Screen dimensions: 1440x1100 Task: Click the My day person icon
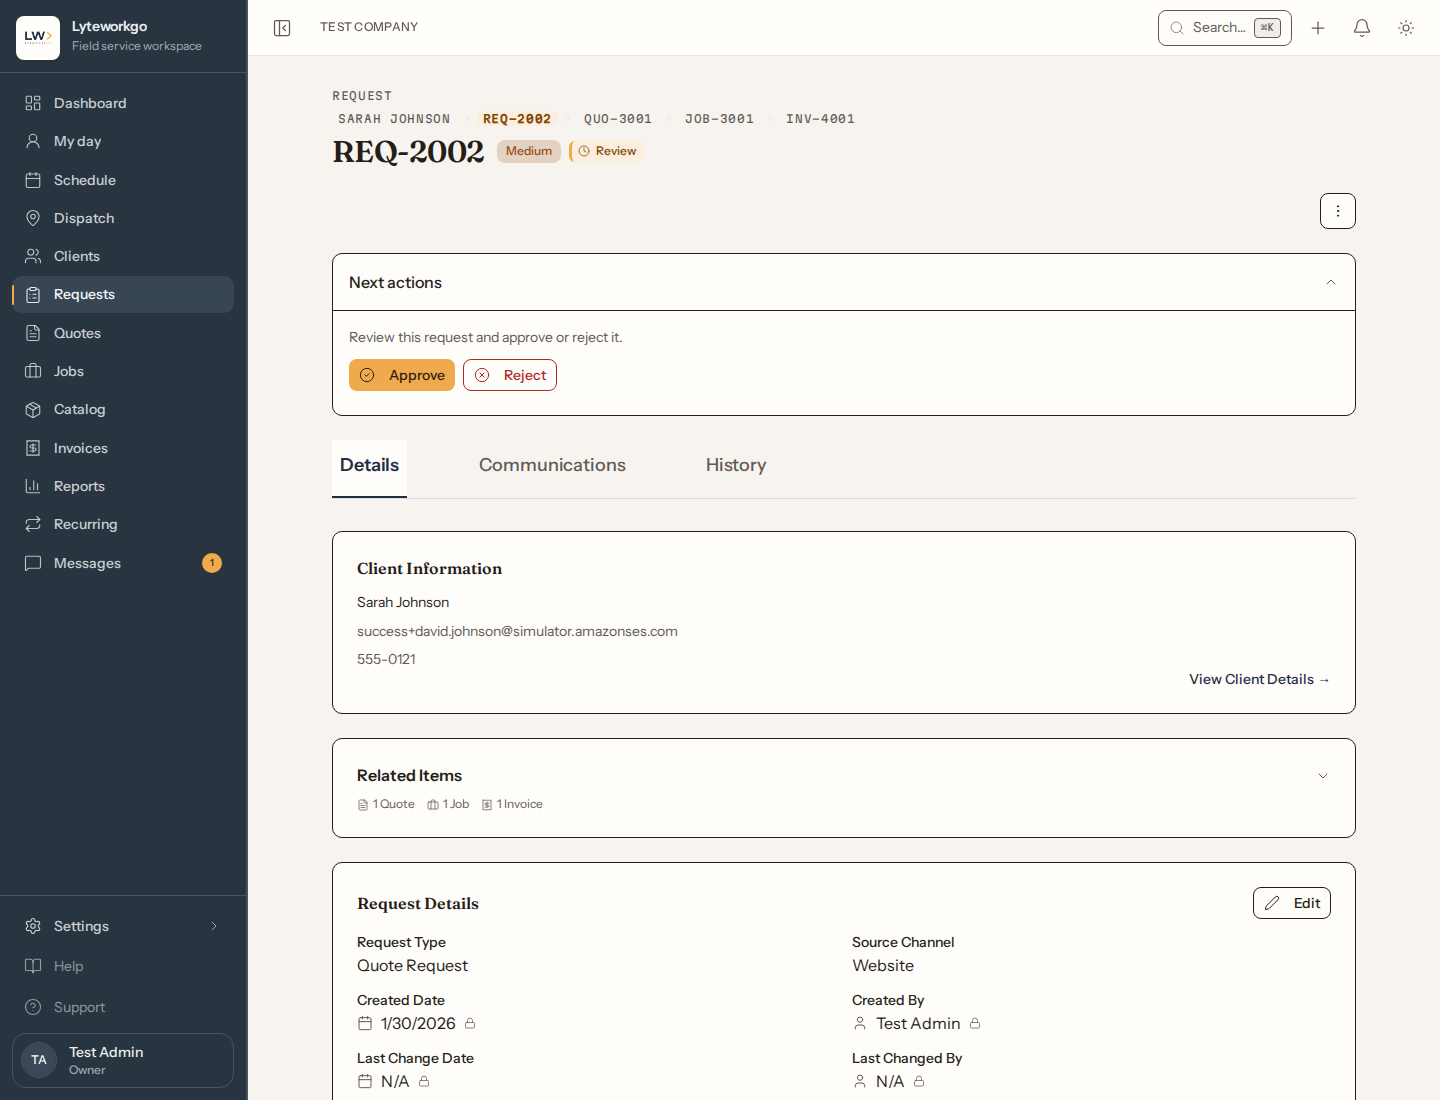(33, 141)
